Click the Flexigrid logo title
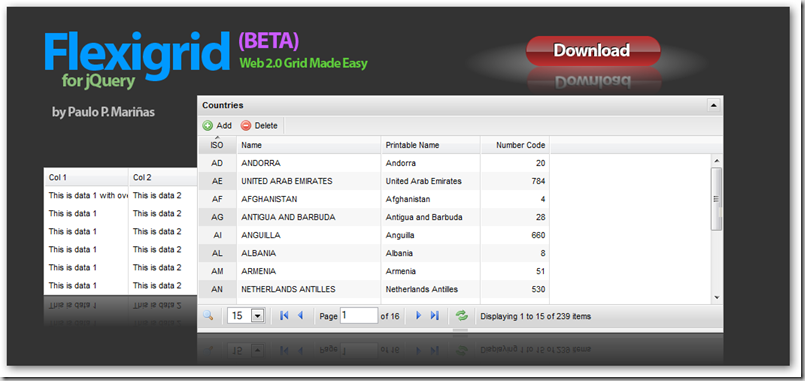The width and height of the screenshot is (805, 381). point(137,55)
